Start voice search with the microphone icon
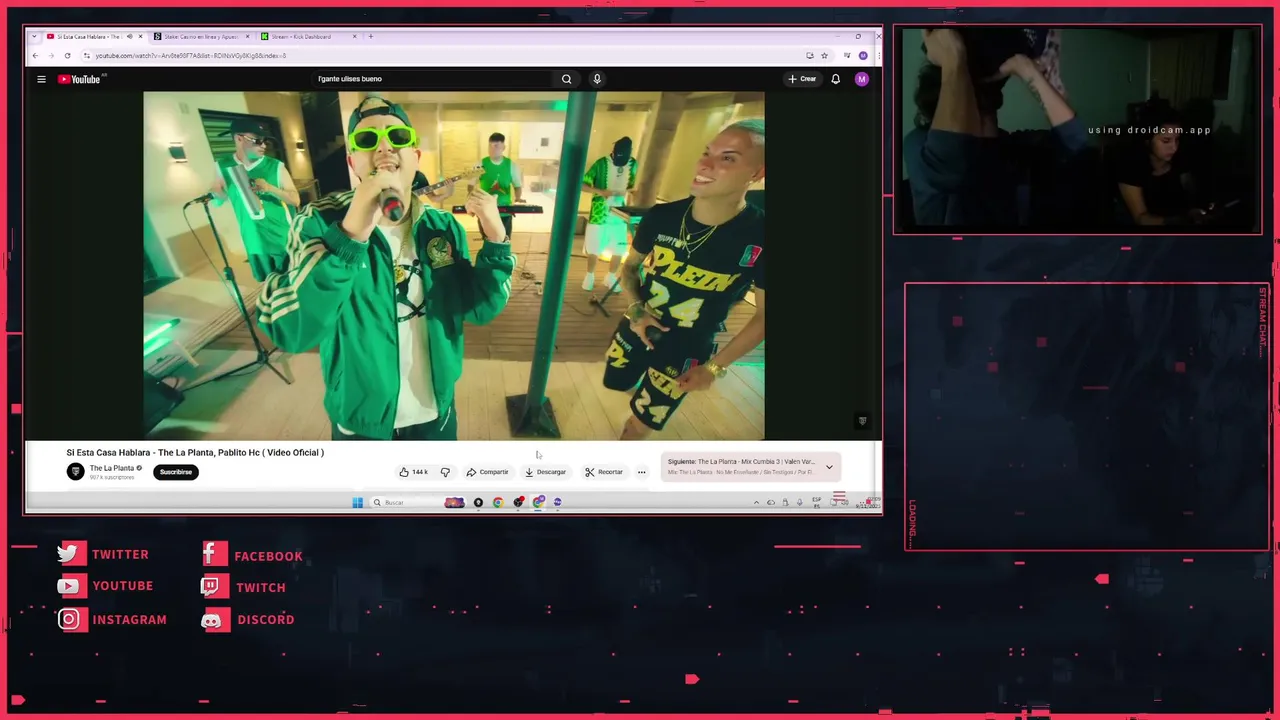 point(597,79)
